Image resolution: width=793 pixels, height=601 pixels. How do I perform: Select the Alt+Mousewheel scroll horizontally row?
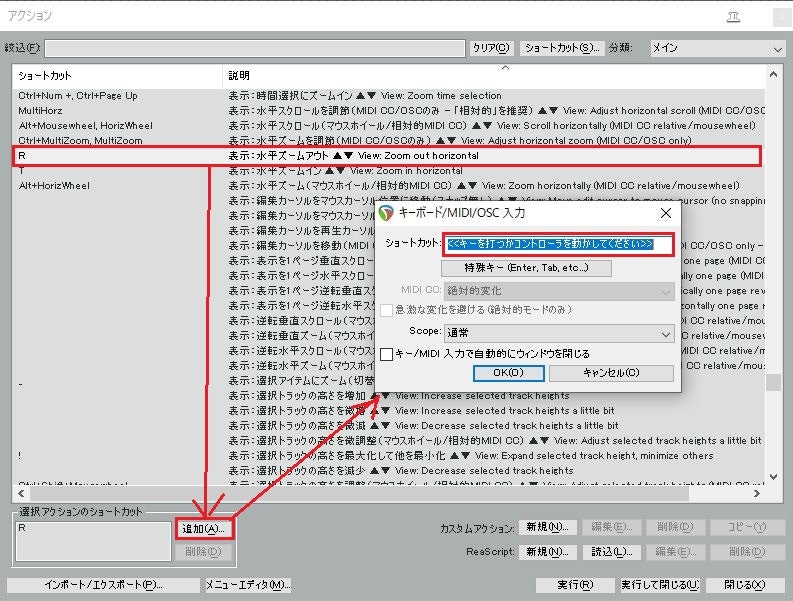(x=388, y=125)
